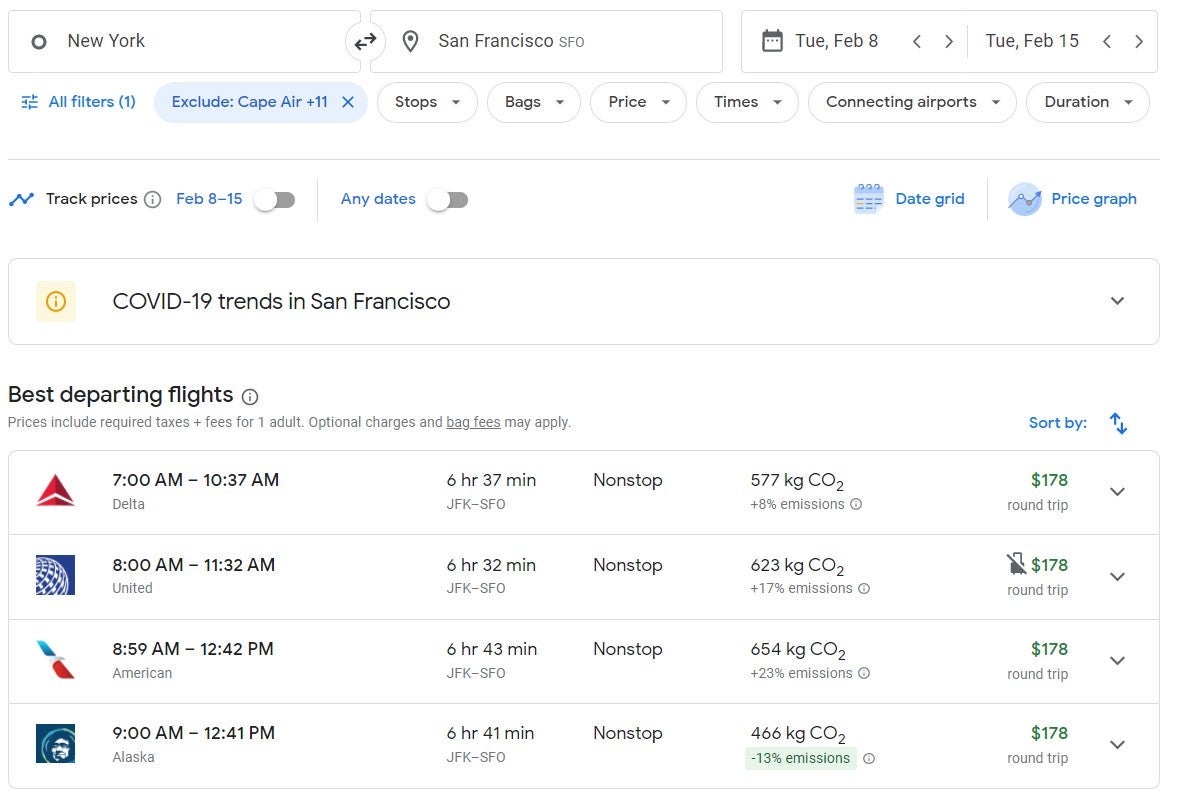
Task: Open the Price dropdown
Action: click(x=638, y=102)
